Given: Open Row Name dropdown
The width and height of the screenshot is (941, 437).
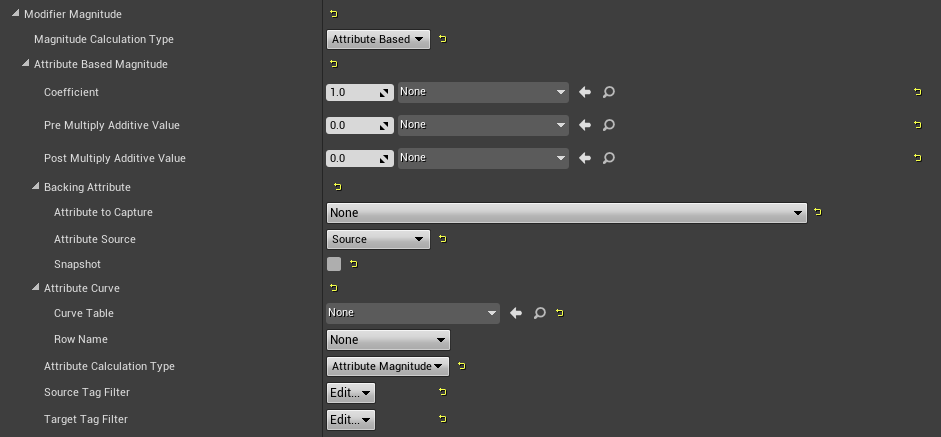Looking at the screenshot, I should coord(388,340).
